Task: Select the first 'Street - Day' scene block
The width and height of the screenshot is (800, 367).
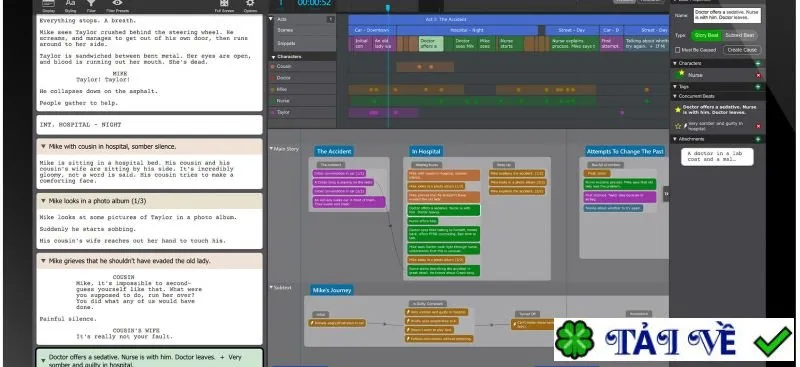Action: pos(572,30)
